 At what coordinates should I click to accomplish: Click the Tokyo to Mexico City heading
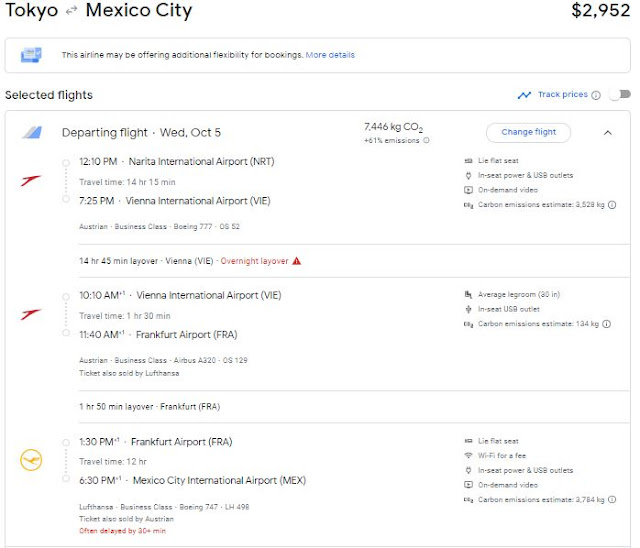[x=98, y=12]
